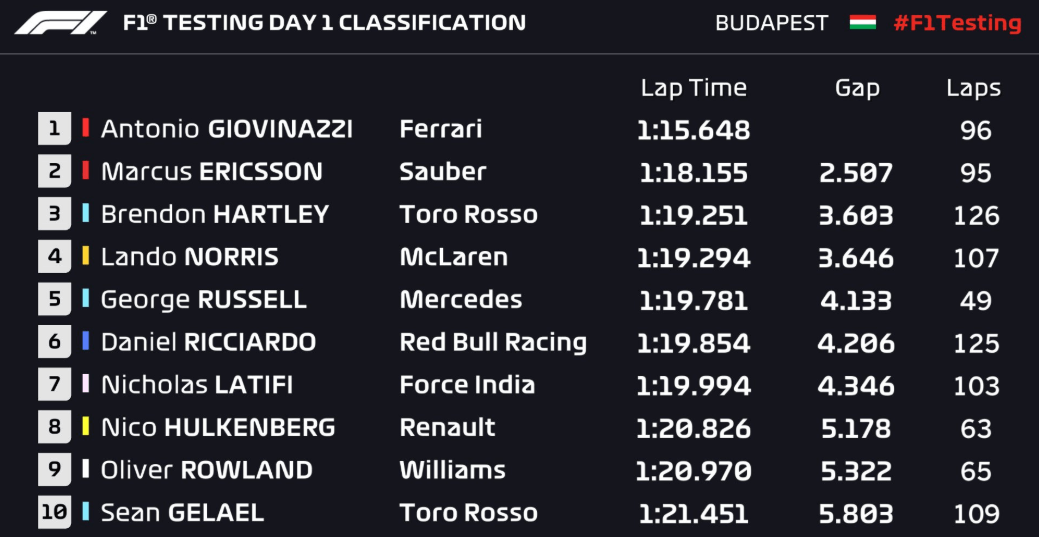
Task: Click the Lap Time column header
Action: (693, 88)
